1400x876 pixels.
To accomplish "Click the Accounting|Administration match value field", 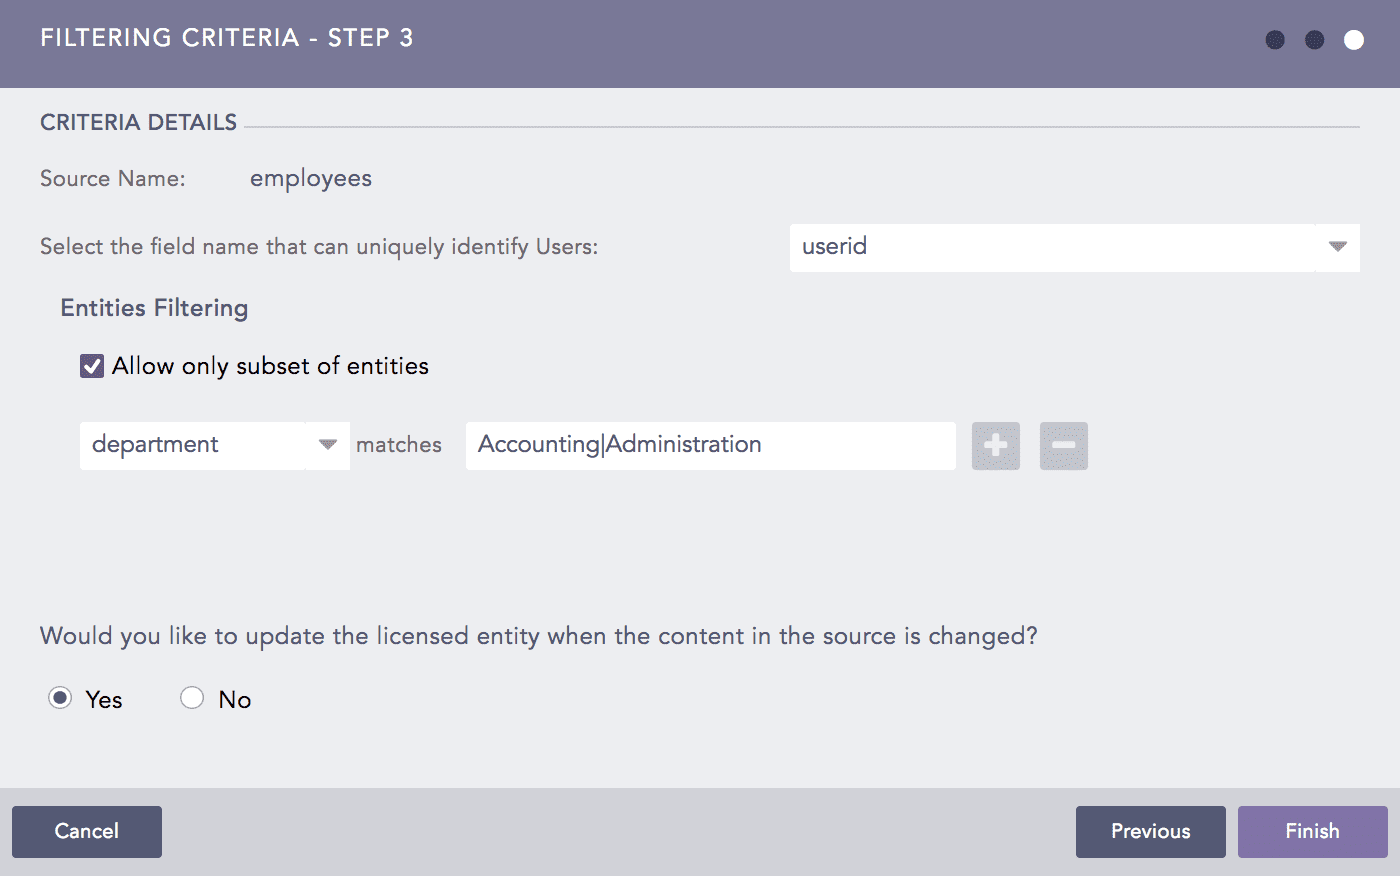I will click(710, 445).
